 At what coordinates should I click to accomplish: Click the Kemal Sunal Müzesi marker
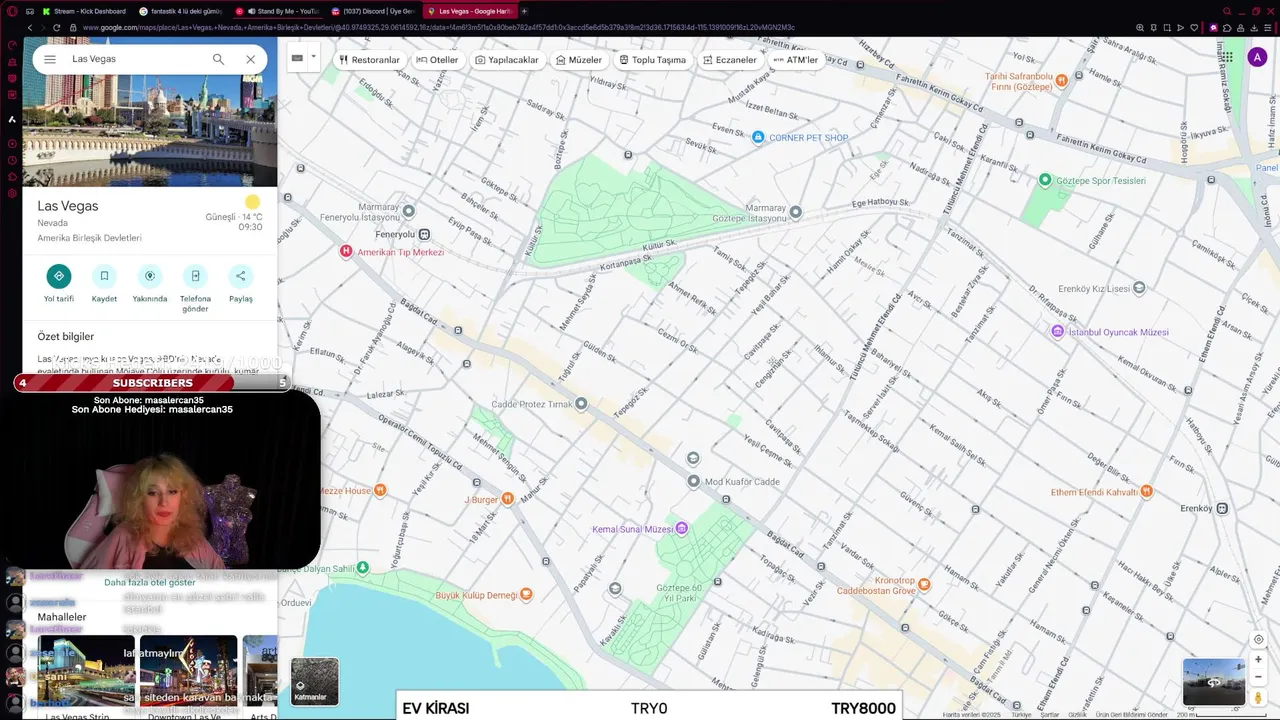(682, 528)
